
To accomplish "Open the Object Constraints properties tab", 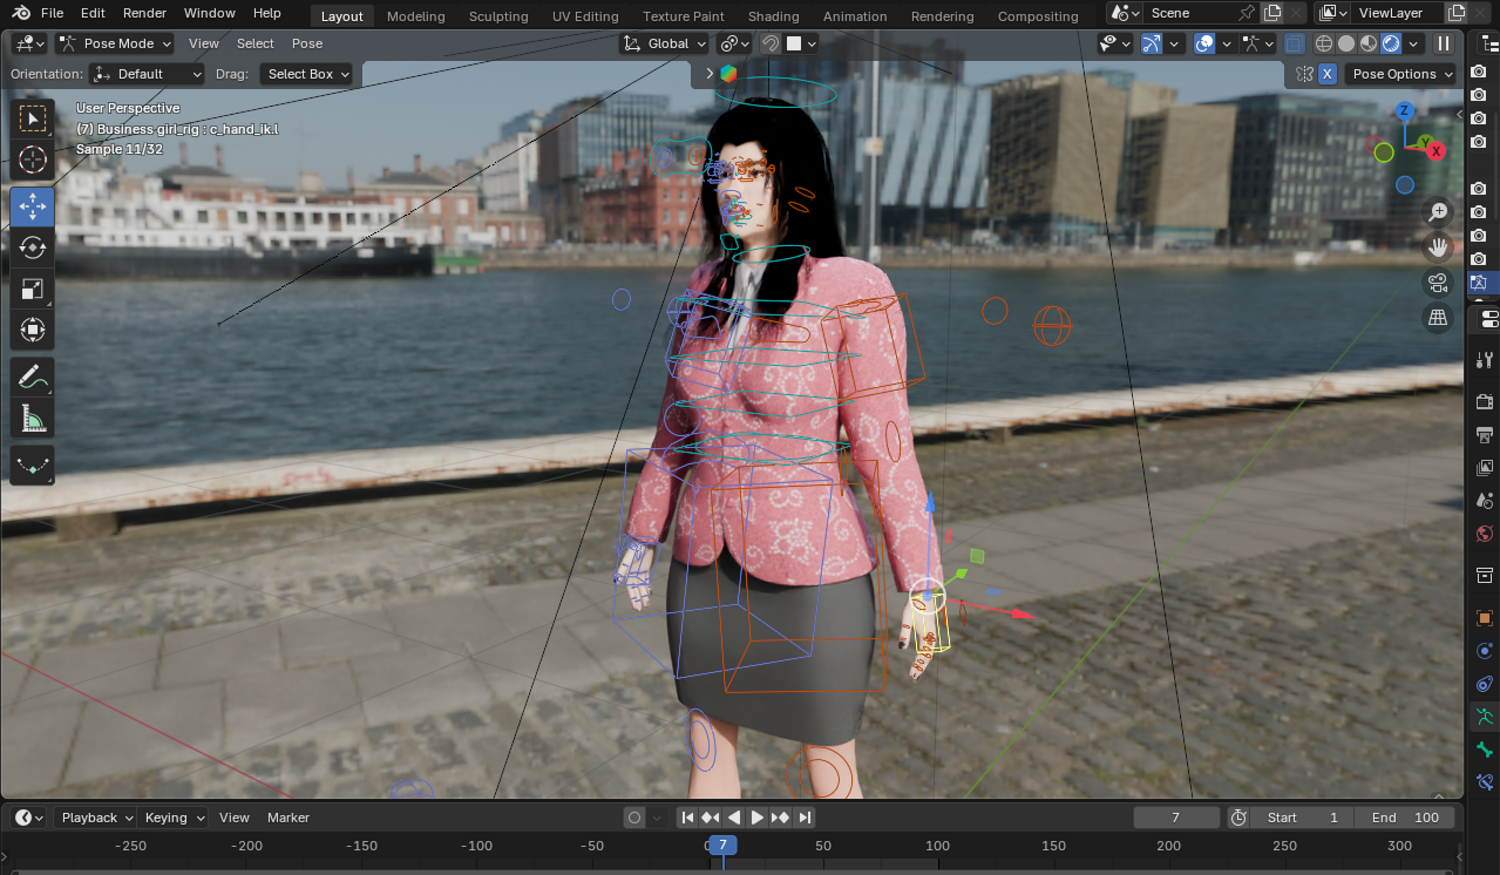I will point(1485,684).
